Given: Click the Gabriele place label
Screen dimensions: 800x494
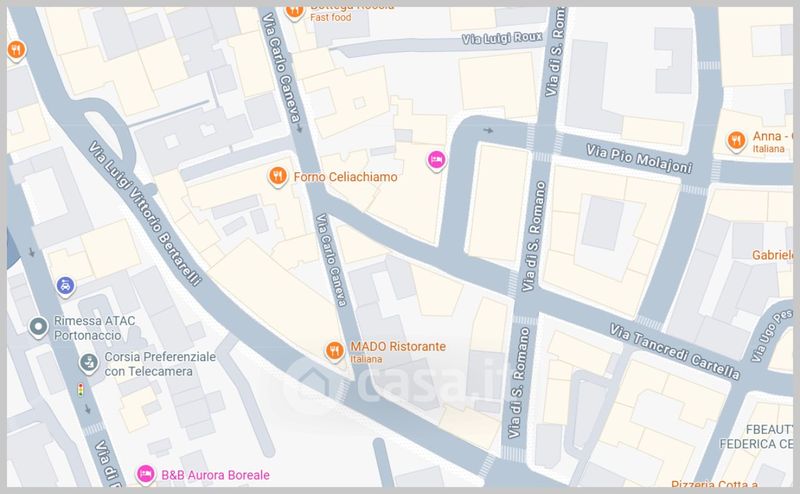Looking at the screenshot, I should click(772, 255).
